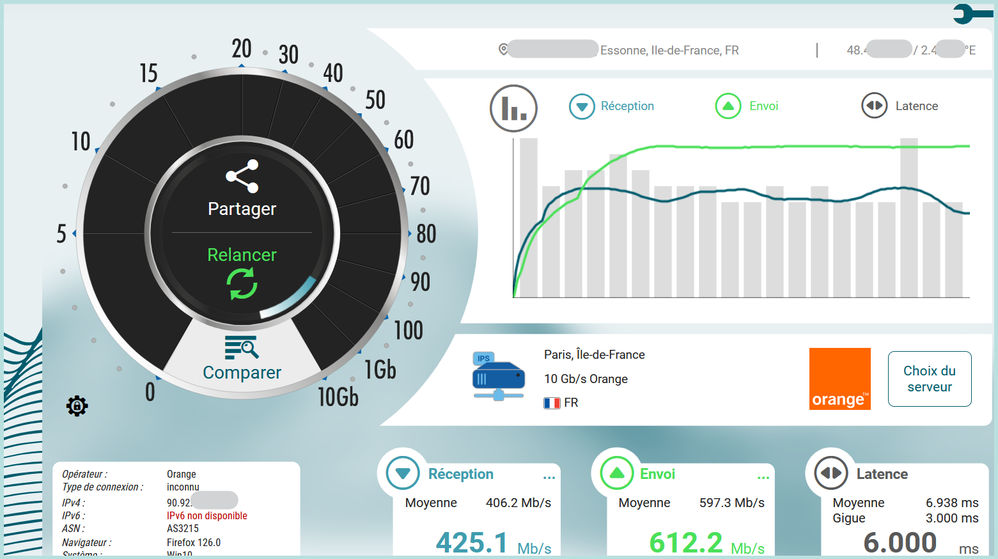Click the Choix du serveur button
Viewport: 998px width, 559px height.
tap(929, 379)
